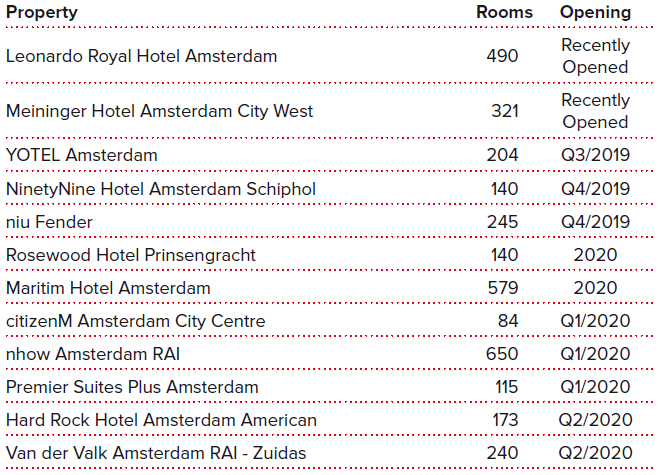The width and height of the screenshot is (659, 475).
Task: Select Premier Suites Plus Amsterdam
Action: coord(132,387)
